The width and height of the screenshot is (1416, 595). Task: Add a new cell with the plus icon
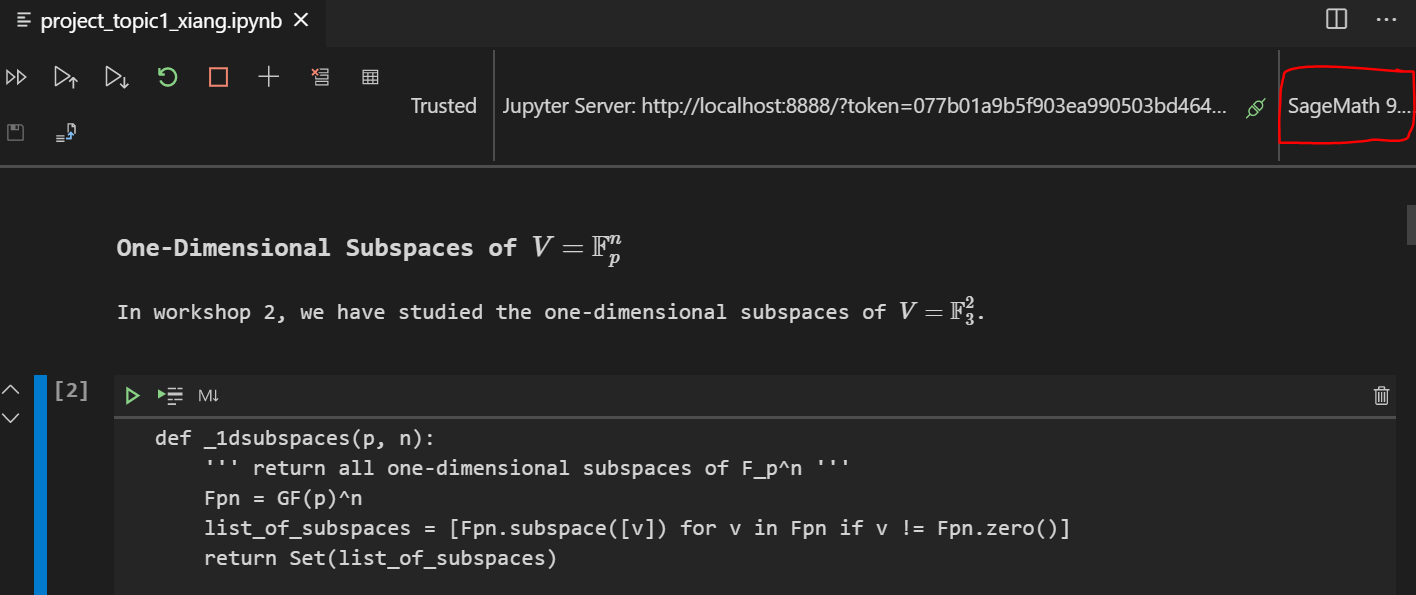point(268,76)
